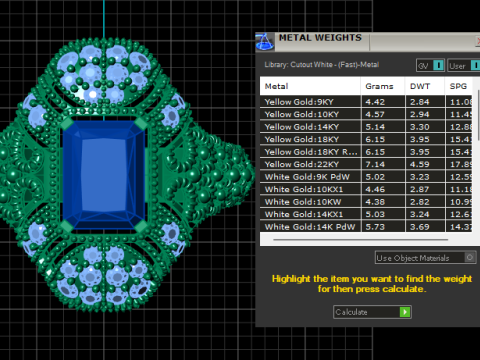Click the SPG column header

point(459,86)
